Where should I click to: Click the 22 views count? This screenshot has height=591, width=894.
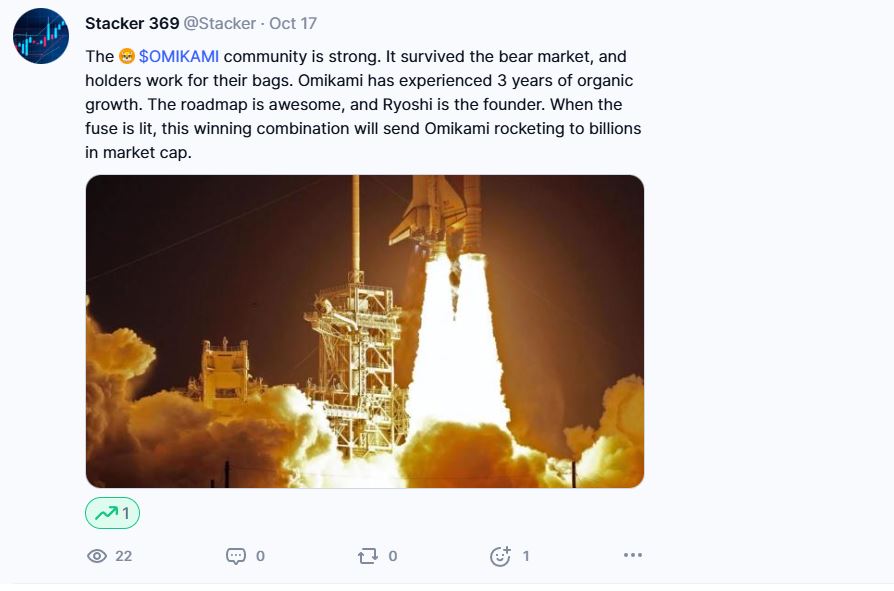[123, 556]
